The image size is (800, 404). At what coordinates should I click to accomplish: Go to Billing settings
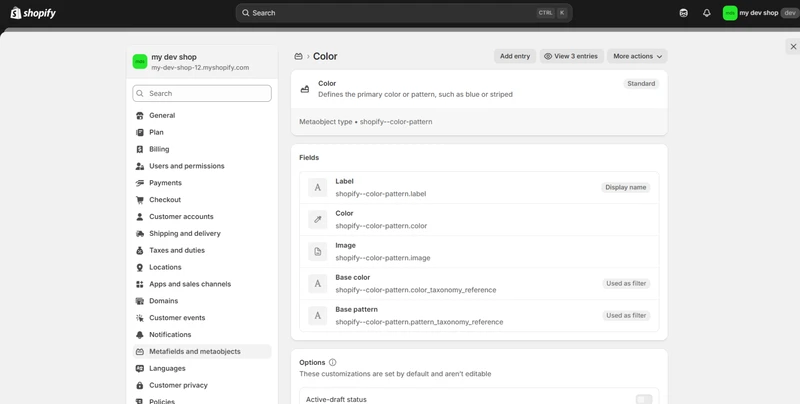(x=202, y=149)
